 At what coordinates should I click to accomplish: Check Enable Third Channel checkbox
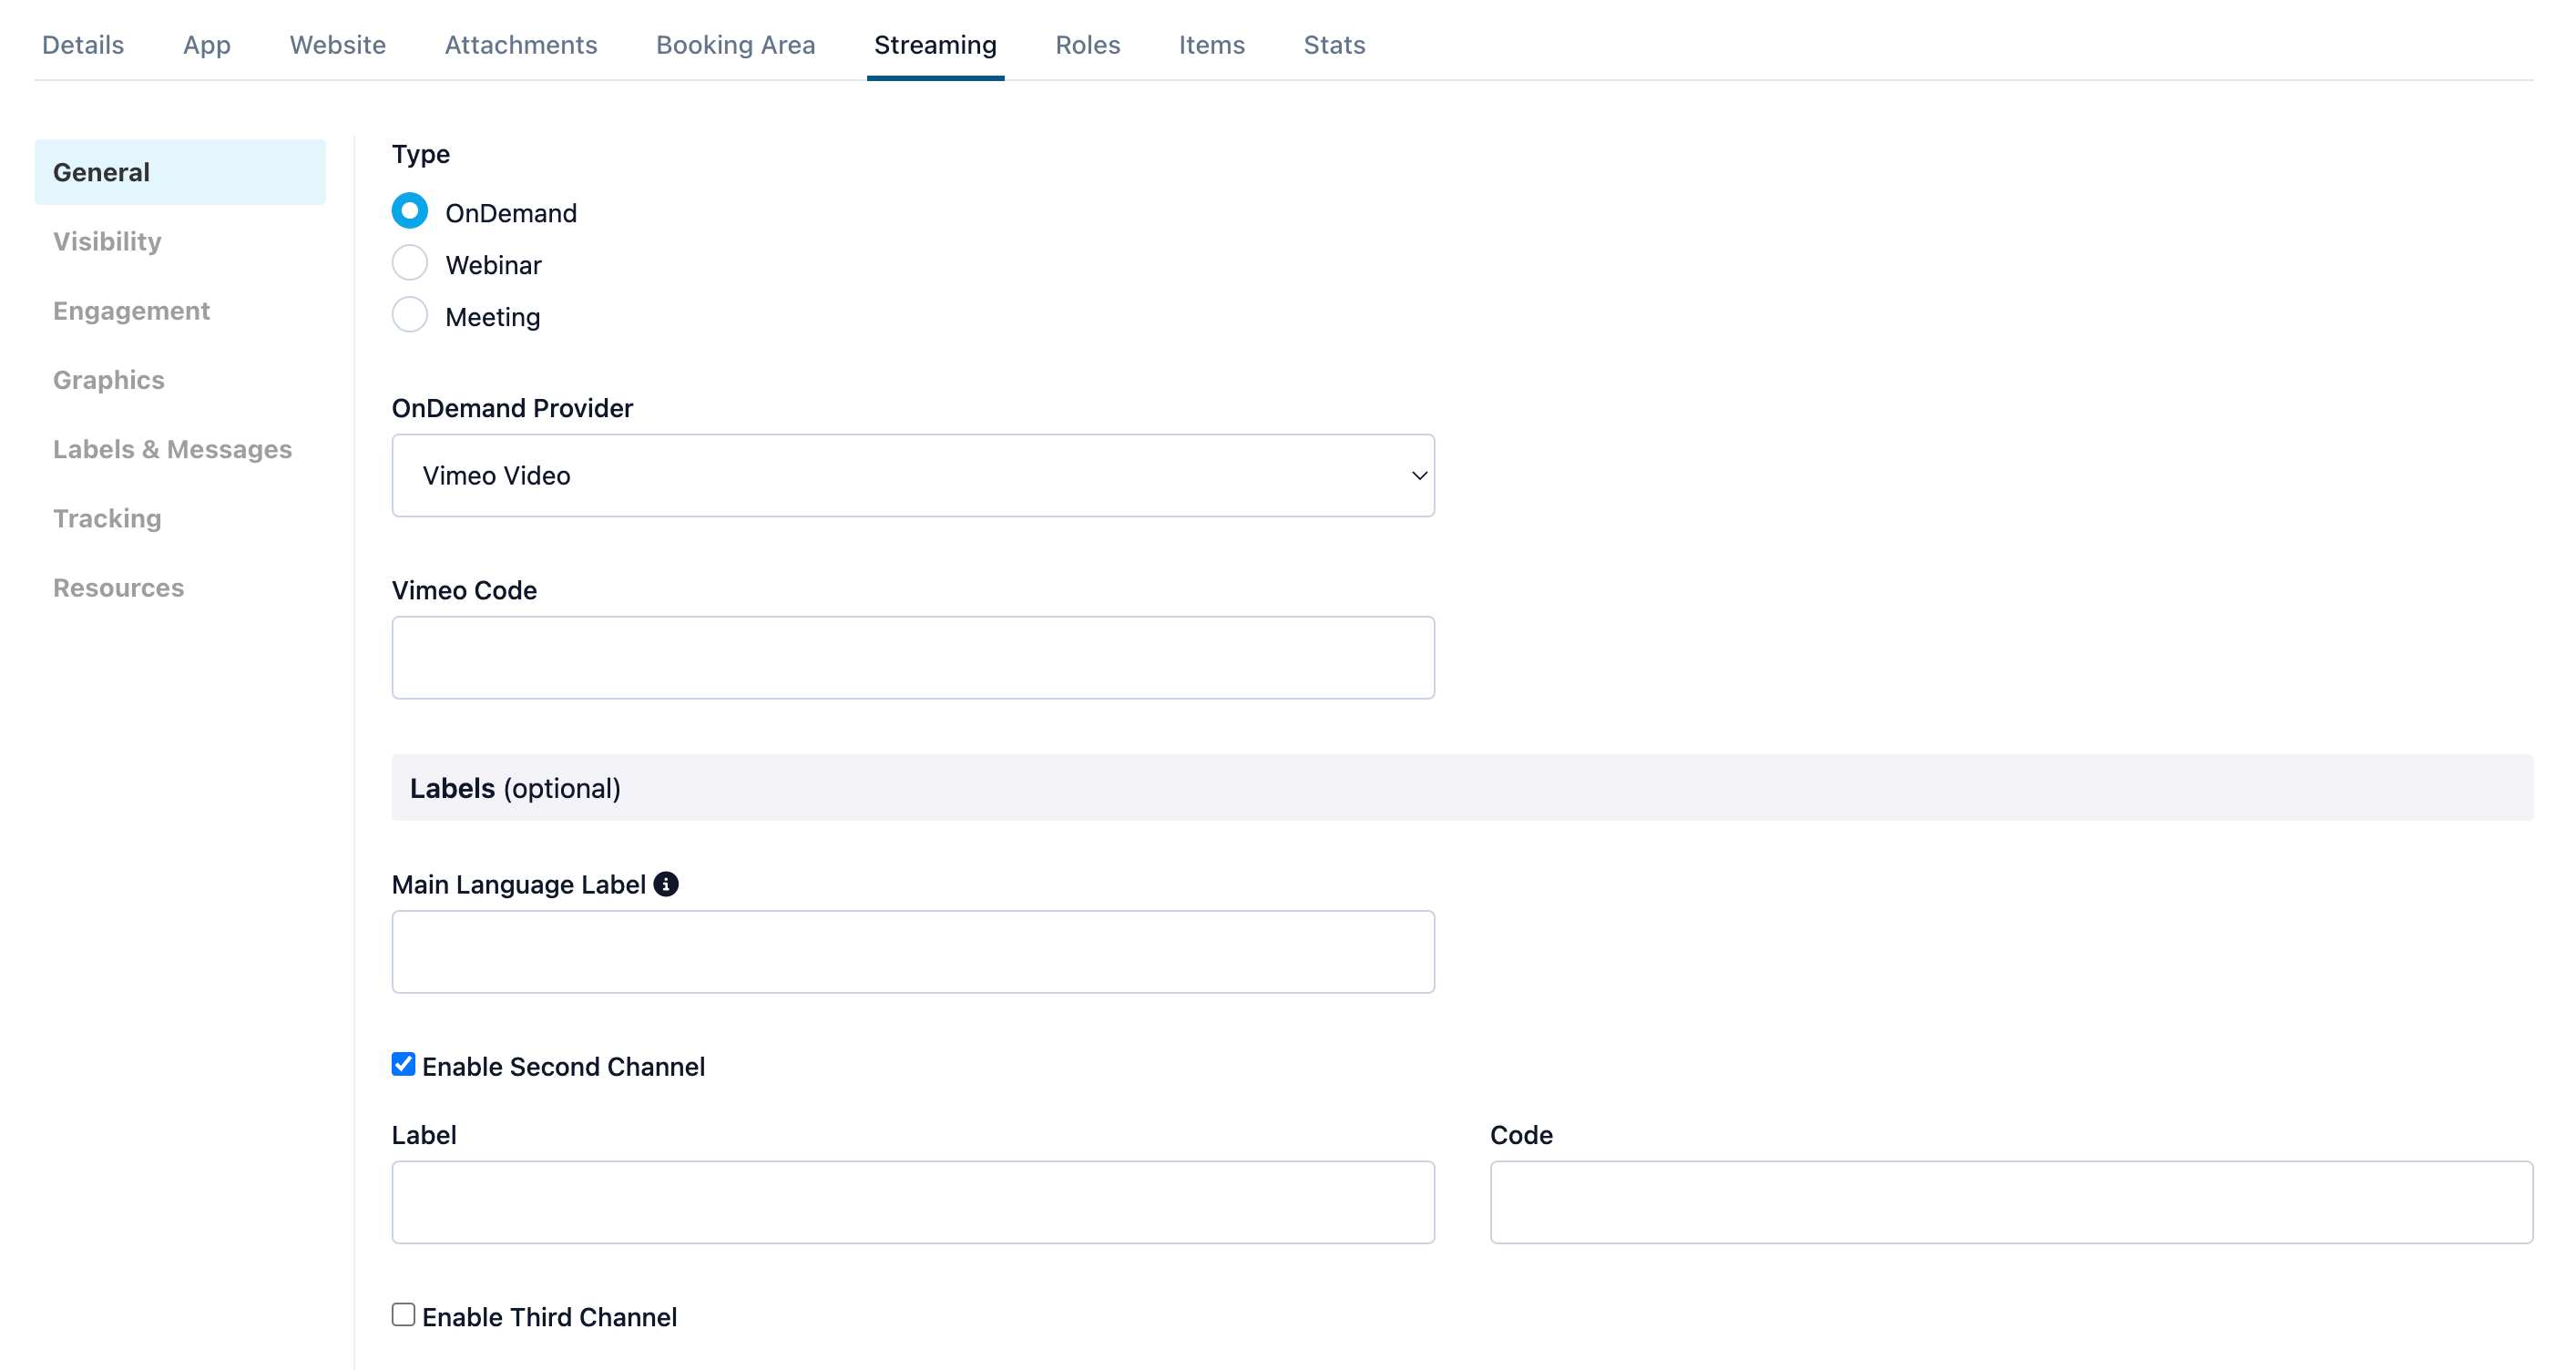[x=403, y=1315]
